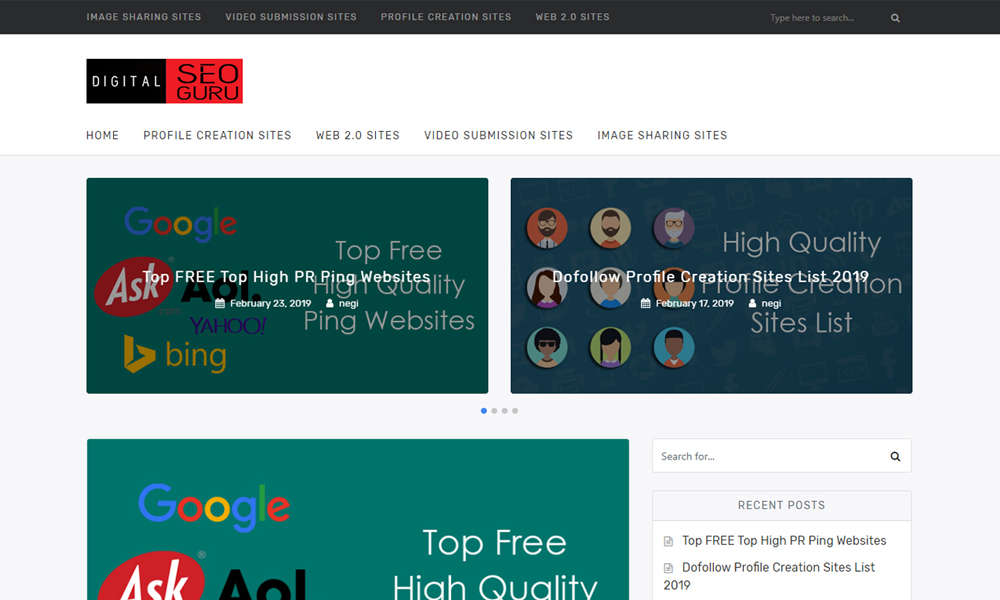This screenshot has width=1000, height=600.
Task: Open the large featured post image below slider
Action: coord(357,520)
